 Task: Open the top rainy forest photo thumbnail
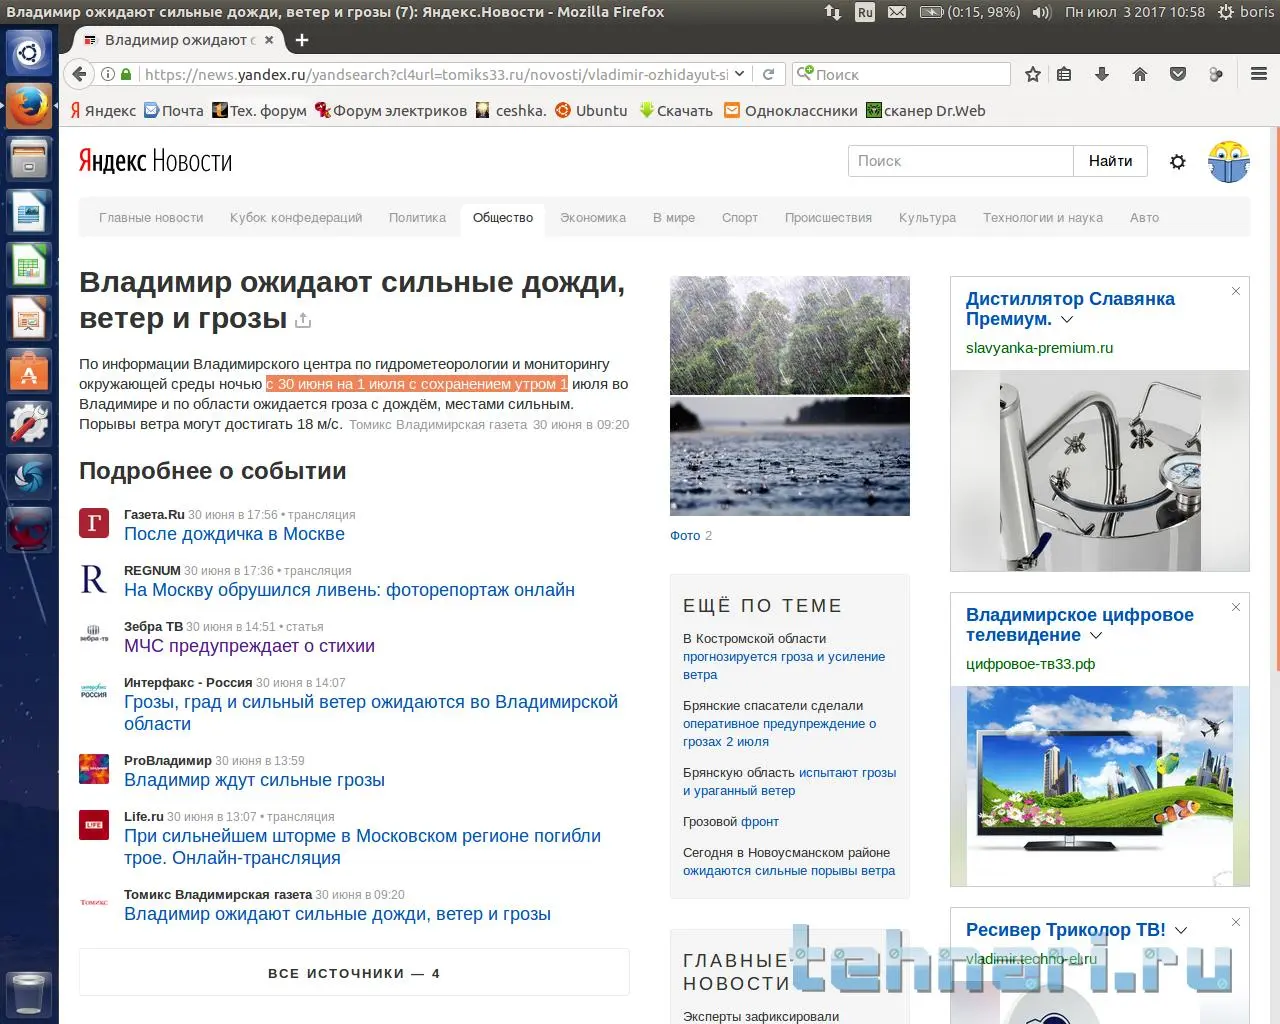tap(790, 335)
